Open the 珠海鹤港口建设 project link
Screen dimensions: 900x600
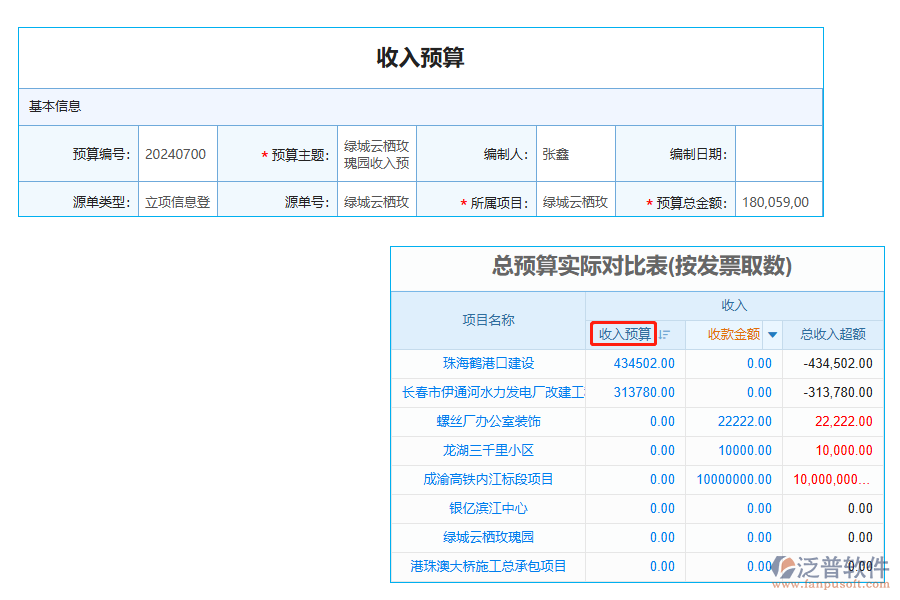click(x=488, y=363)
